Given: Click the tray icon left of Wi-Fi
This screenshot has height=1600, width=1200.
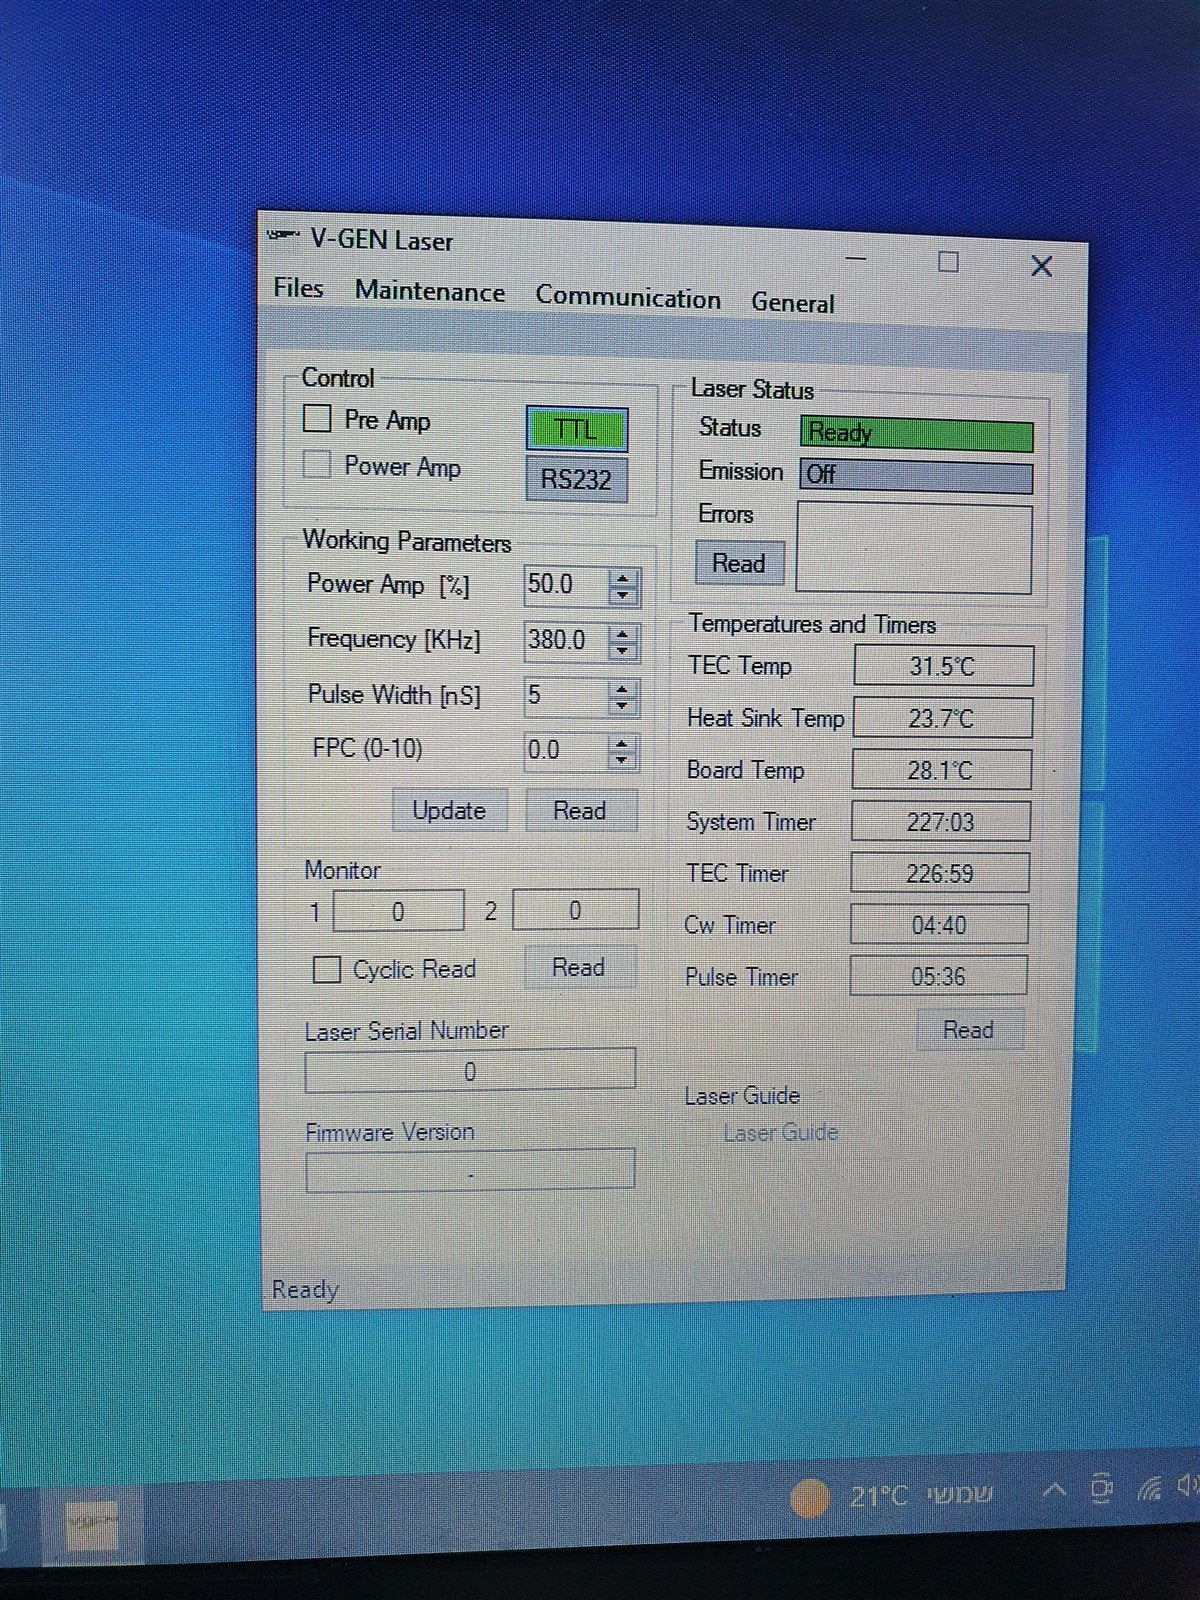Looking at the screenshot, I should pos(1101,1489).
